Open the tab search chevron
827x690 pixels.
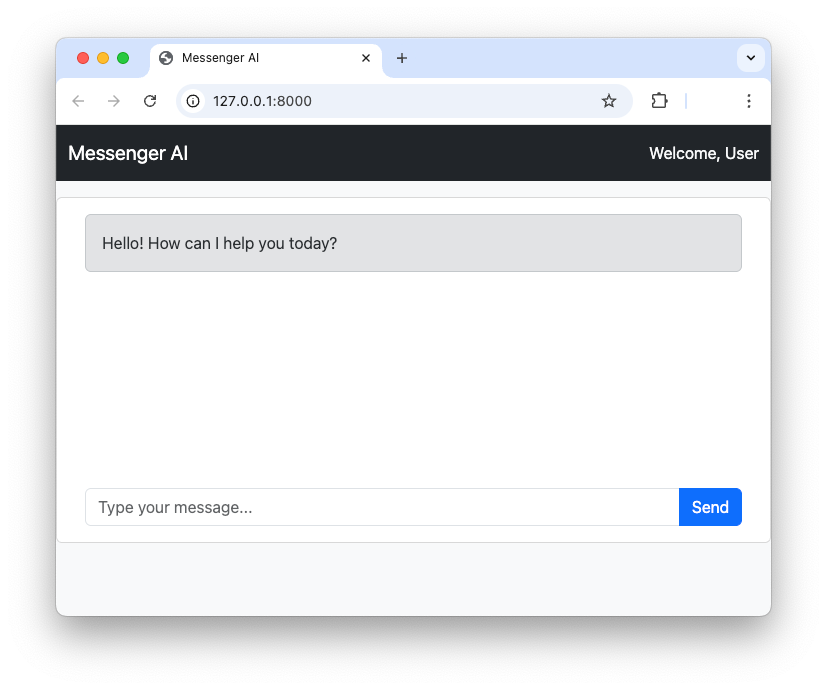click(x=751, y=58)
